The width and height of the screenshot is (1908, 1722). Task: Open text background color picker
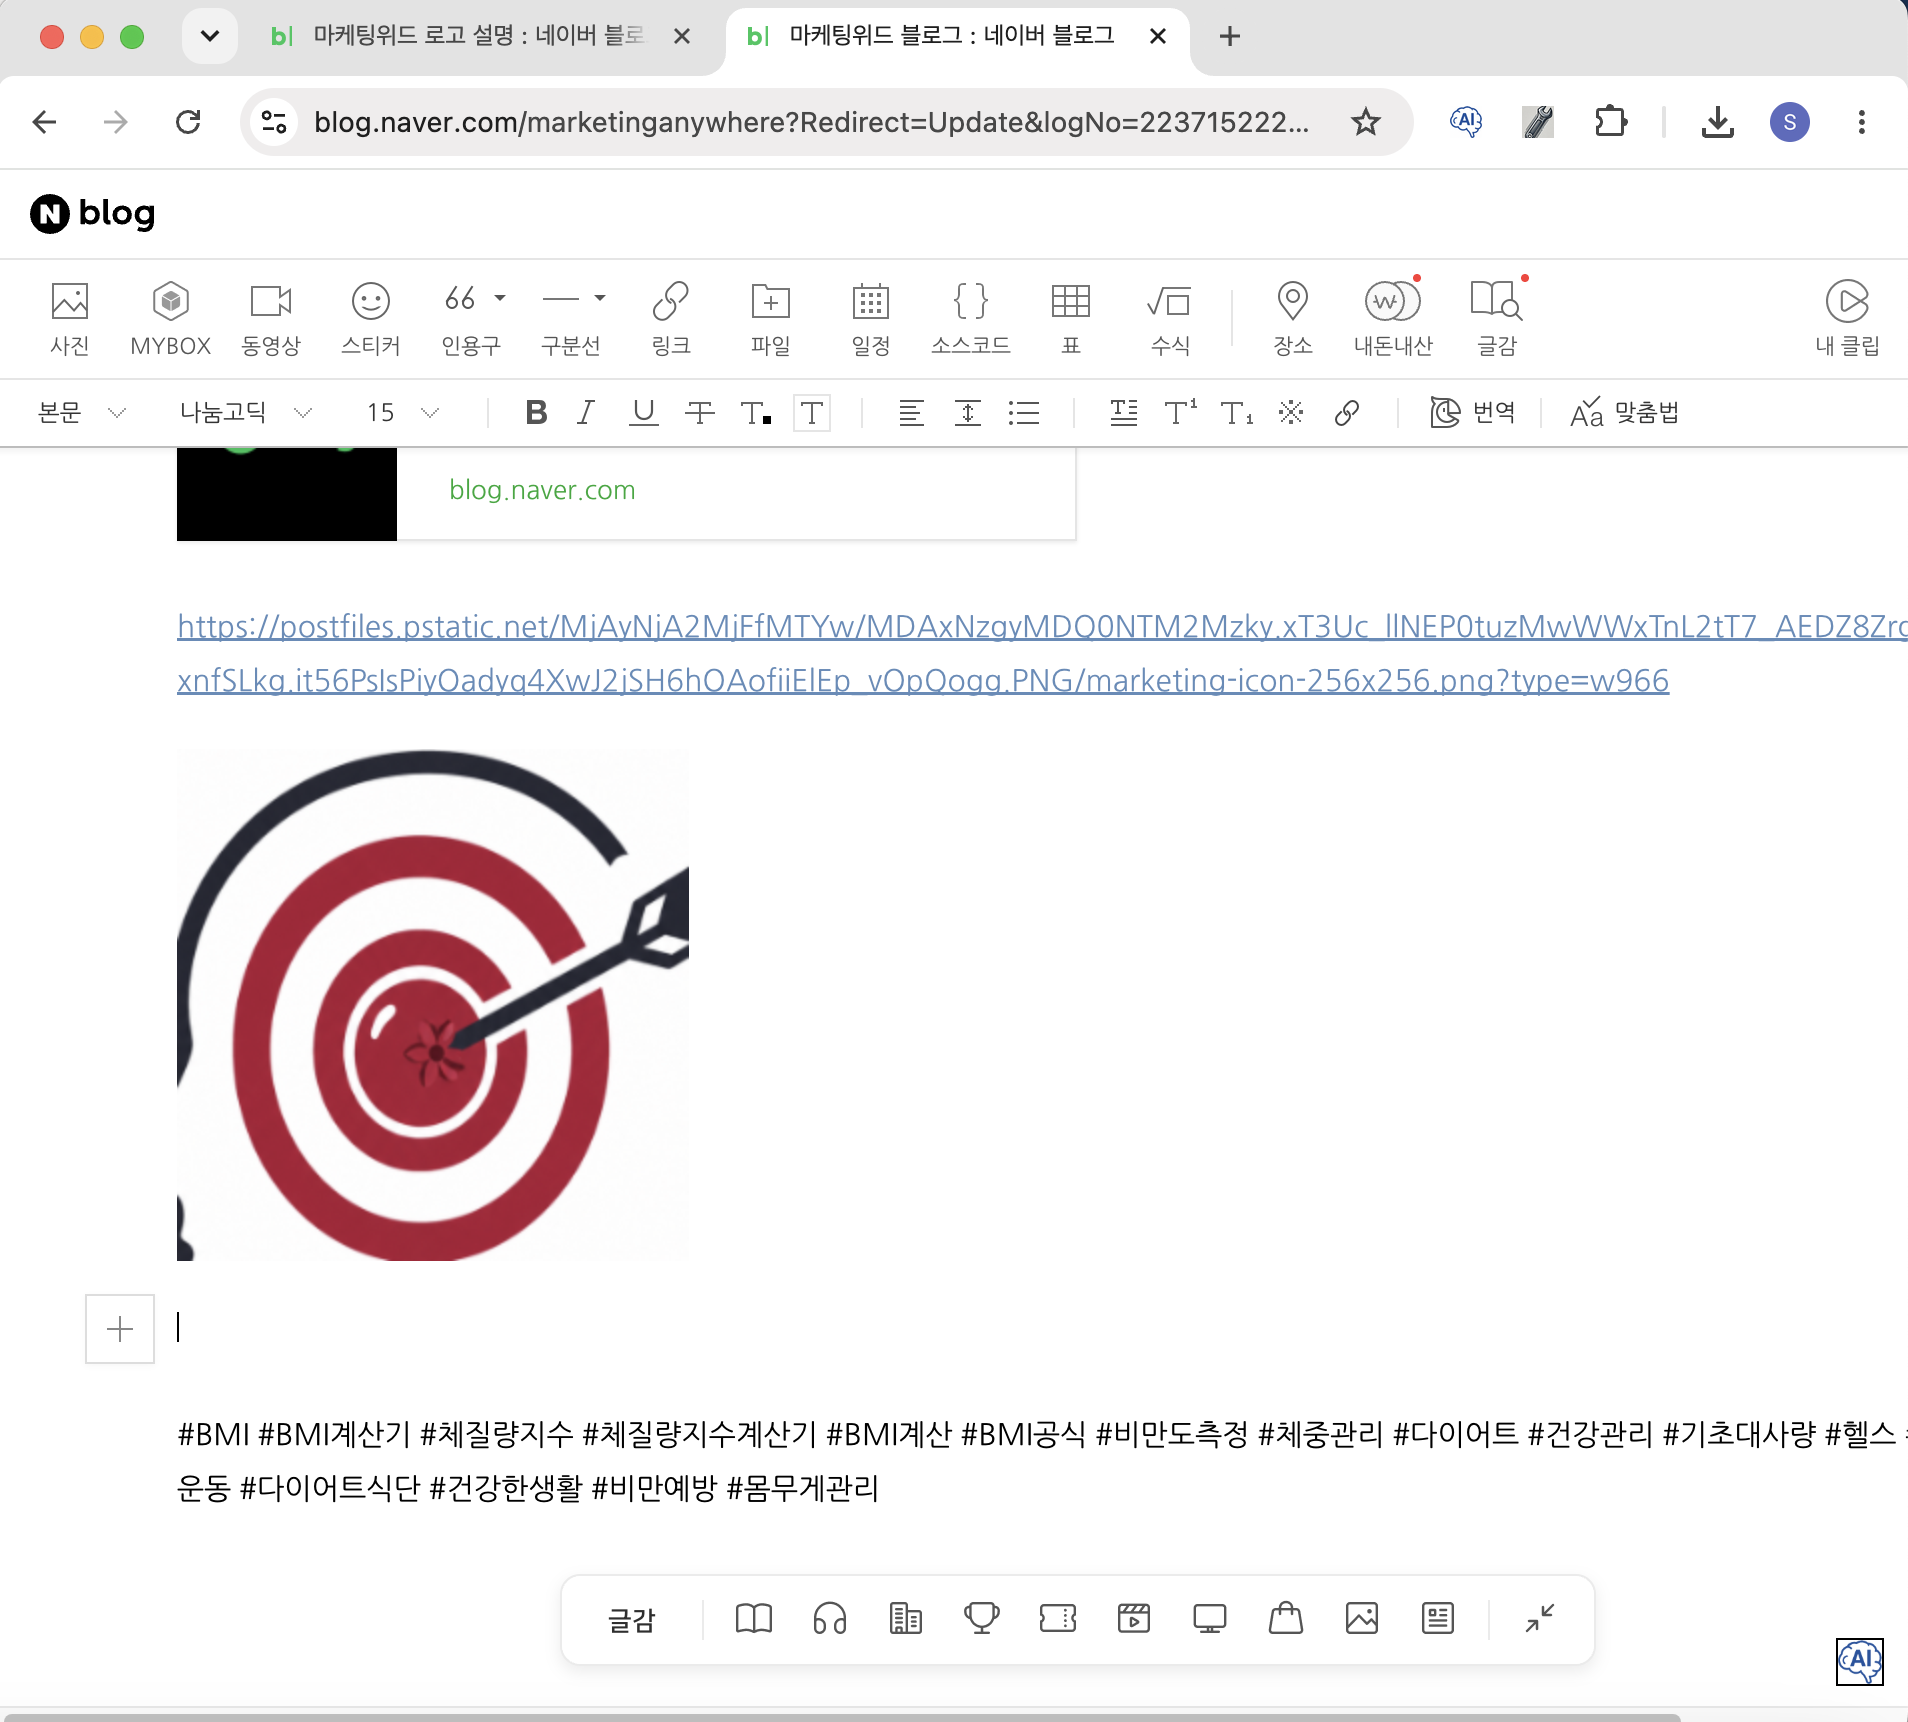click(812, 412)
